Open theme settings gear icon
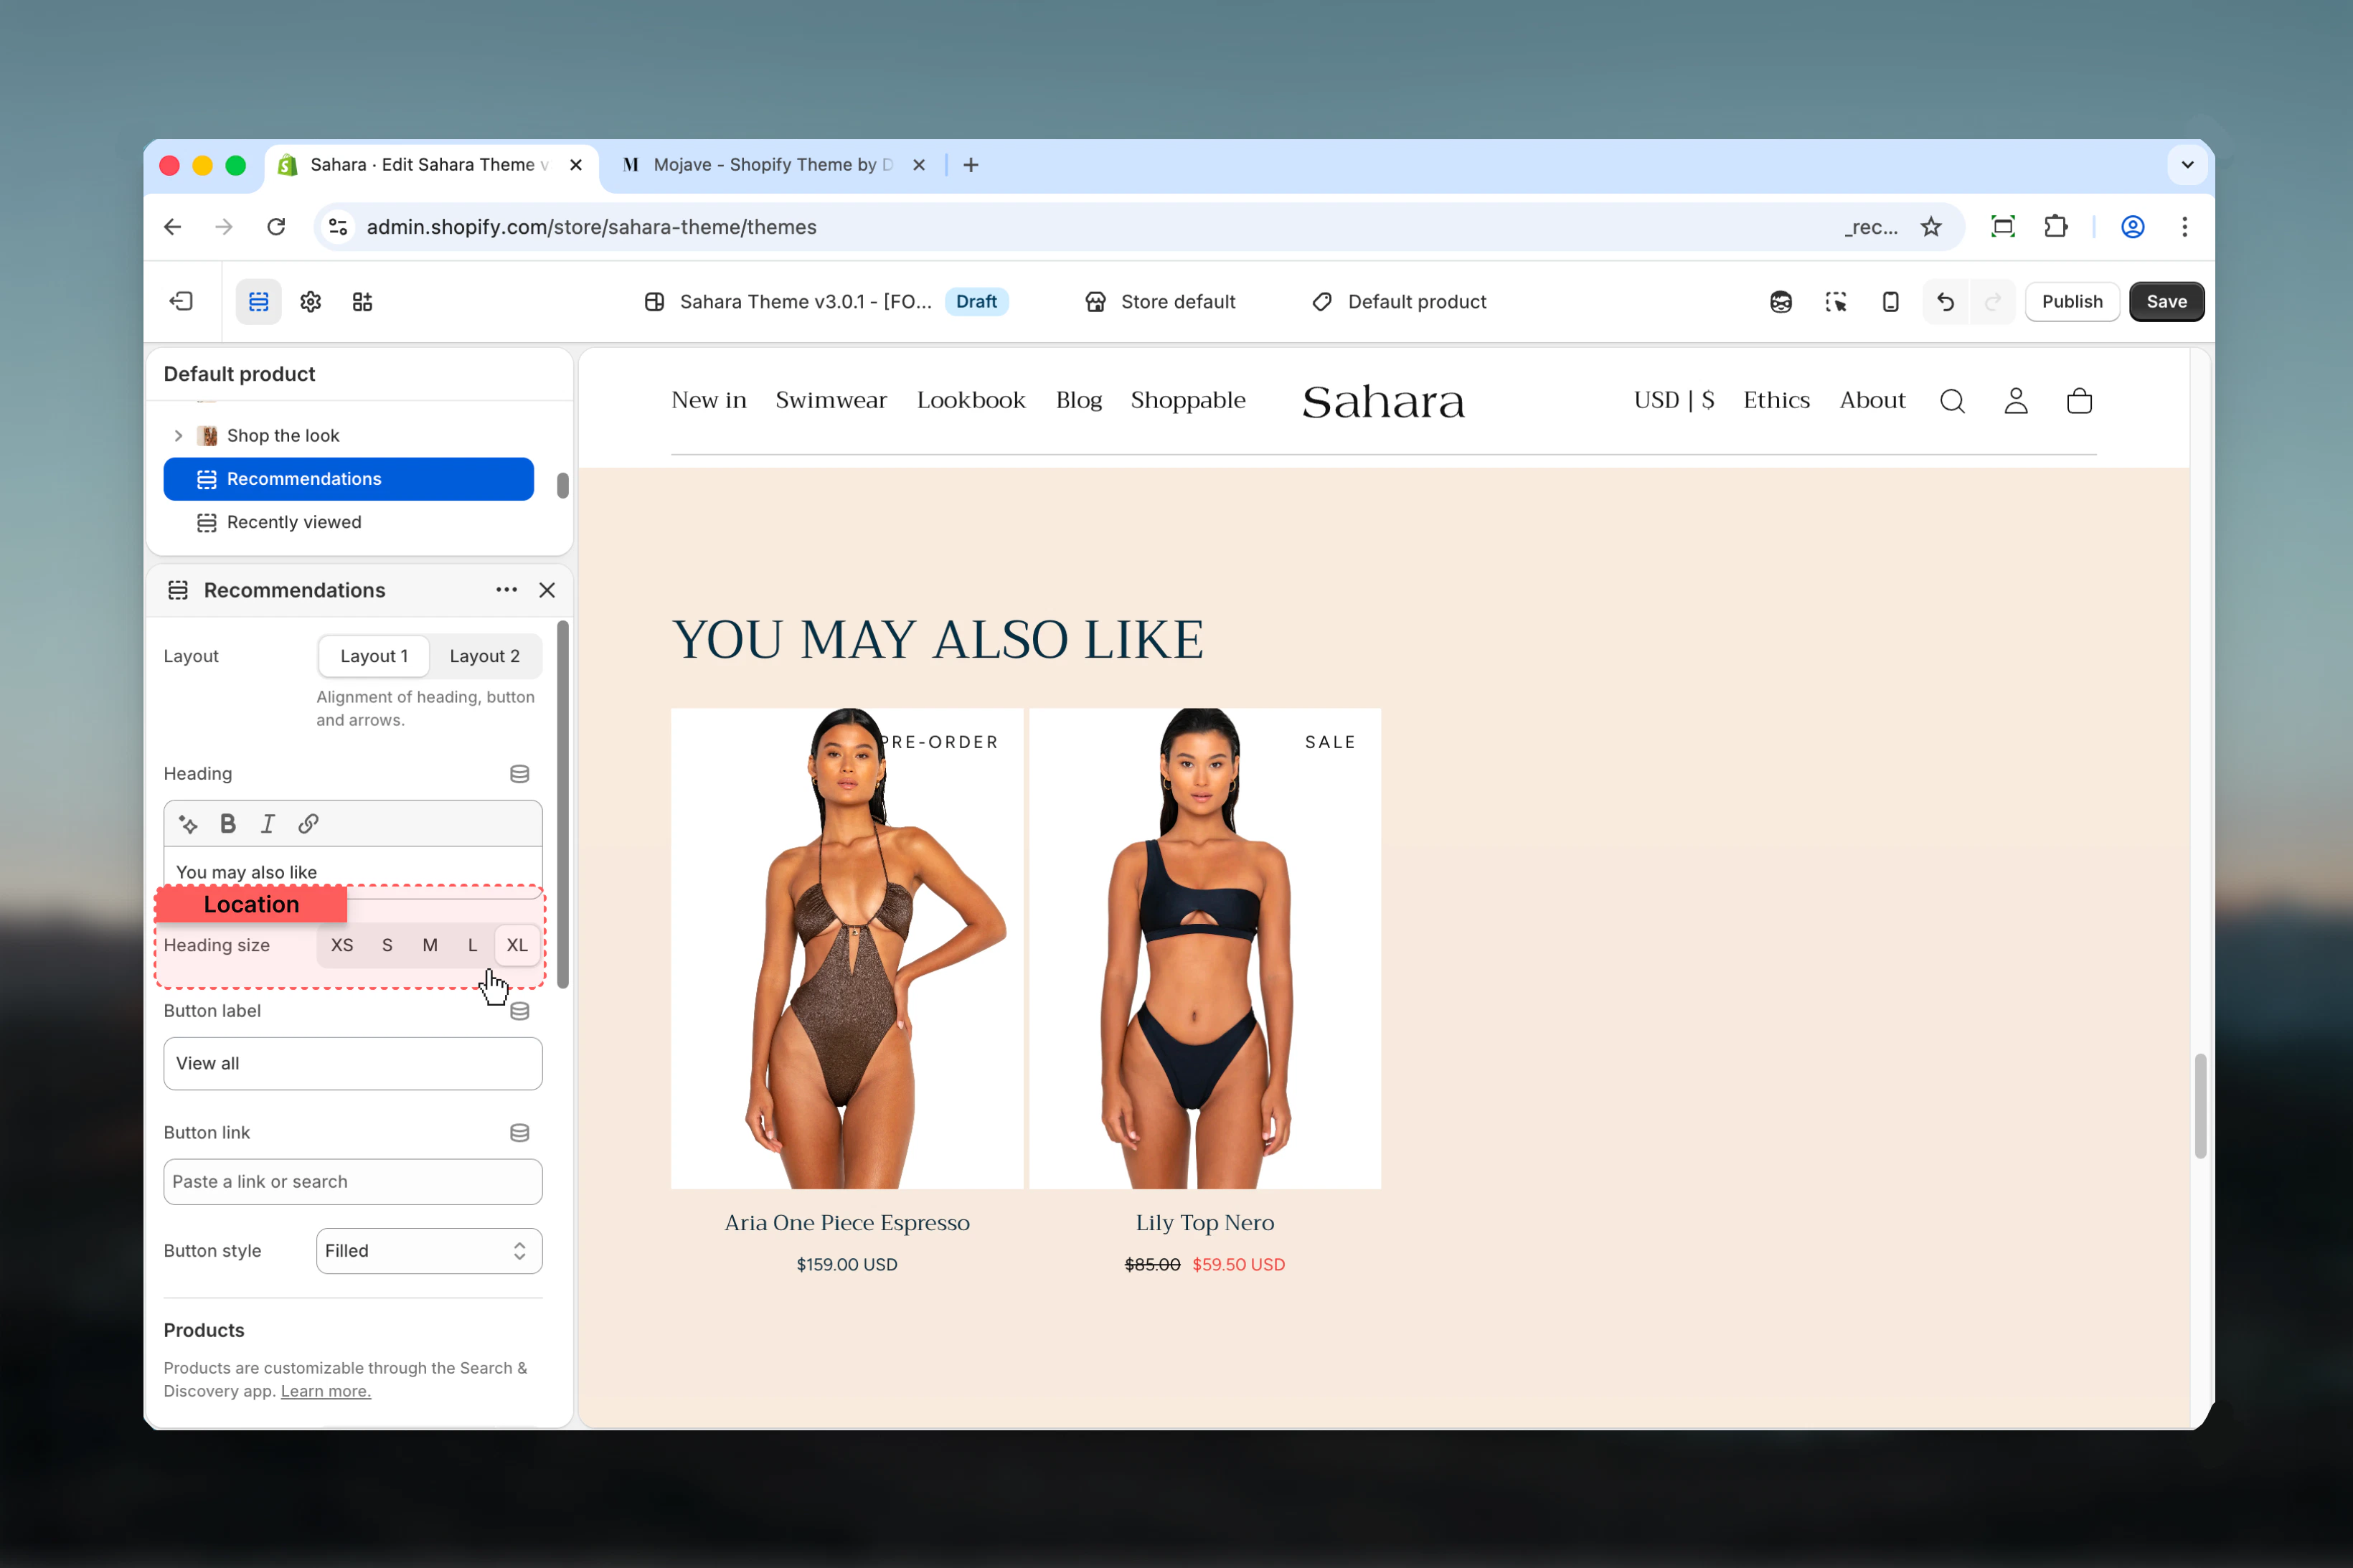This screenshot has width=2353, height=1568. tap(310, 301)
